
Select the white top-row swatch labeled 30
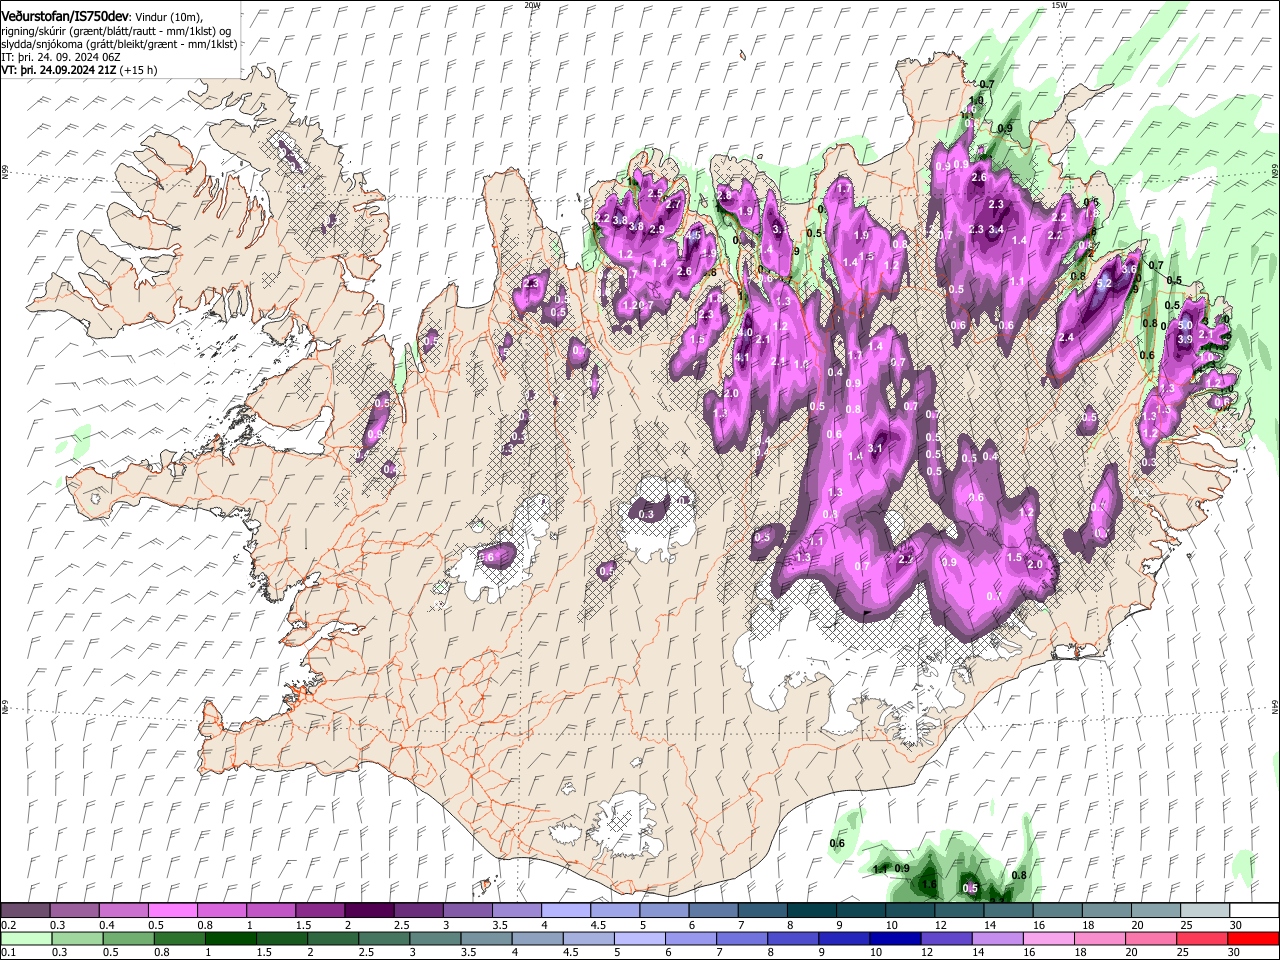(x=1252, y=910)
